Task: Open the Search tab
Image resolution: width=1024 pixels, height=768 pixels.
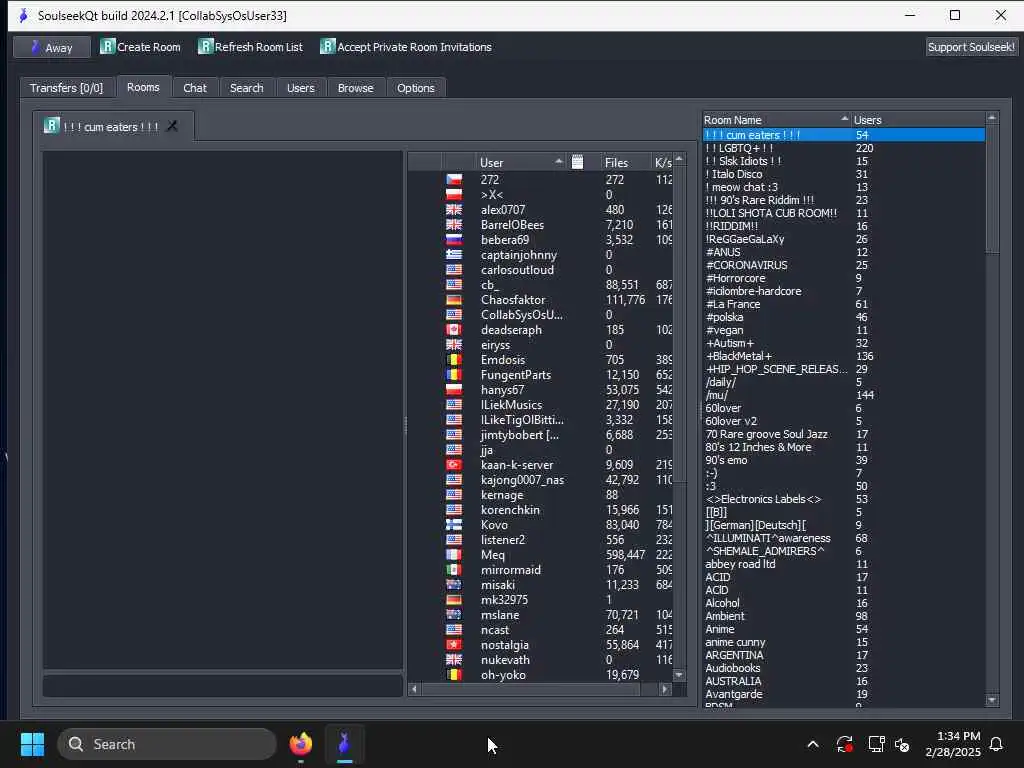Action: click(246, 88)
